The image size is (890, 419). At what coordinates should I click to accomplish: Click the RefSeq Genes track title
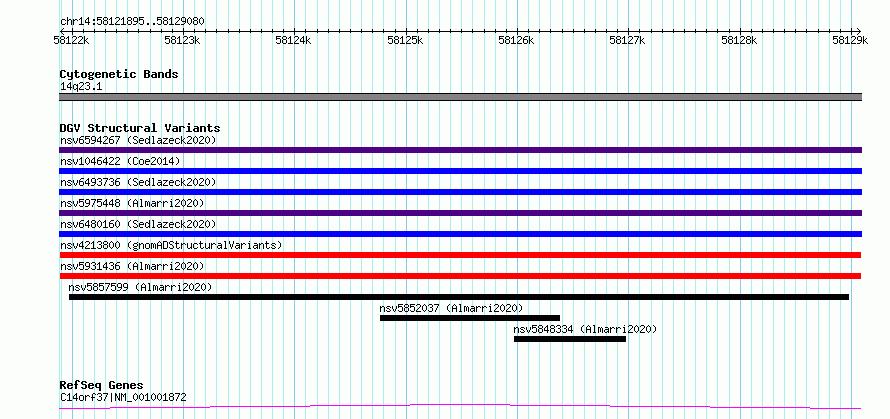(x=102, y=386)
